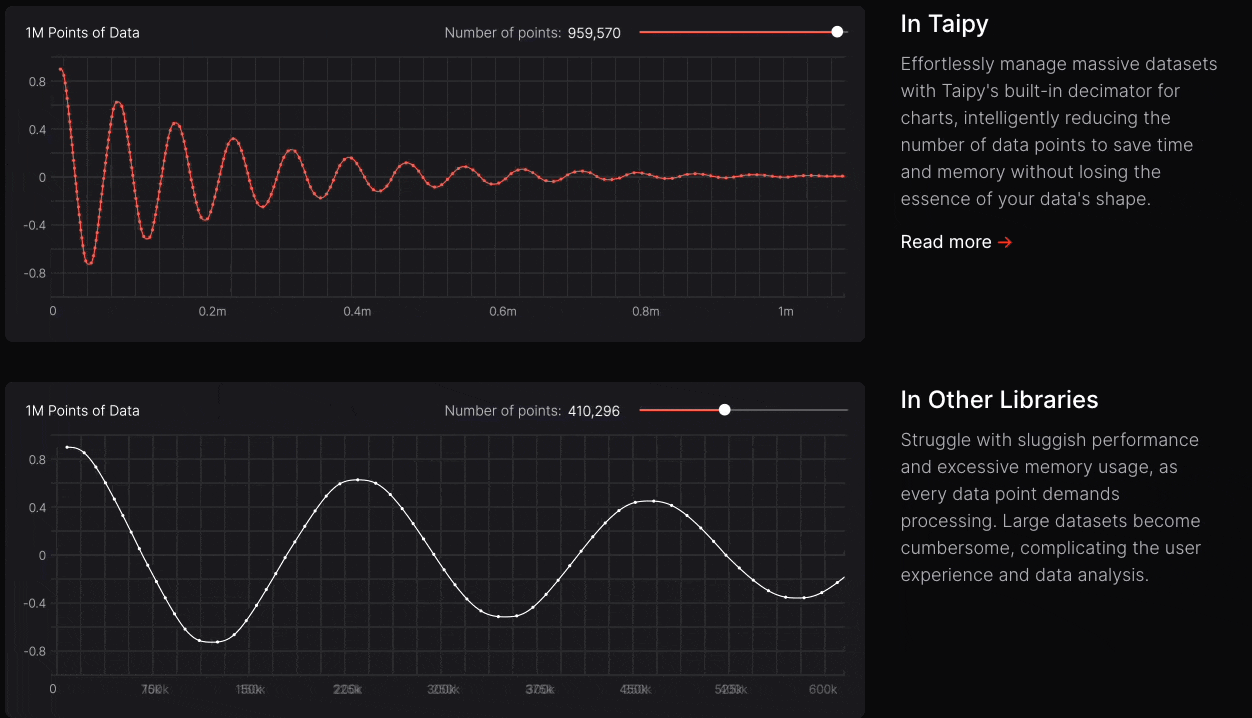The width and height of the screenshot is (1252, 718).
Task: Click the first peak of the red Taipy curve
Action: click(x=60, y=69)
